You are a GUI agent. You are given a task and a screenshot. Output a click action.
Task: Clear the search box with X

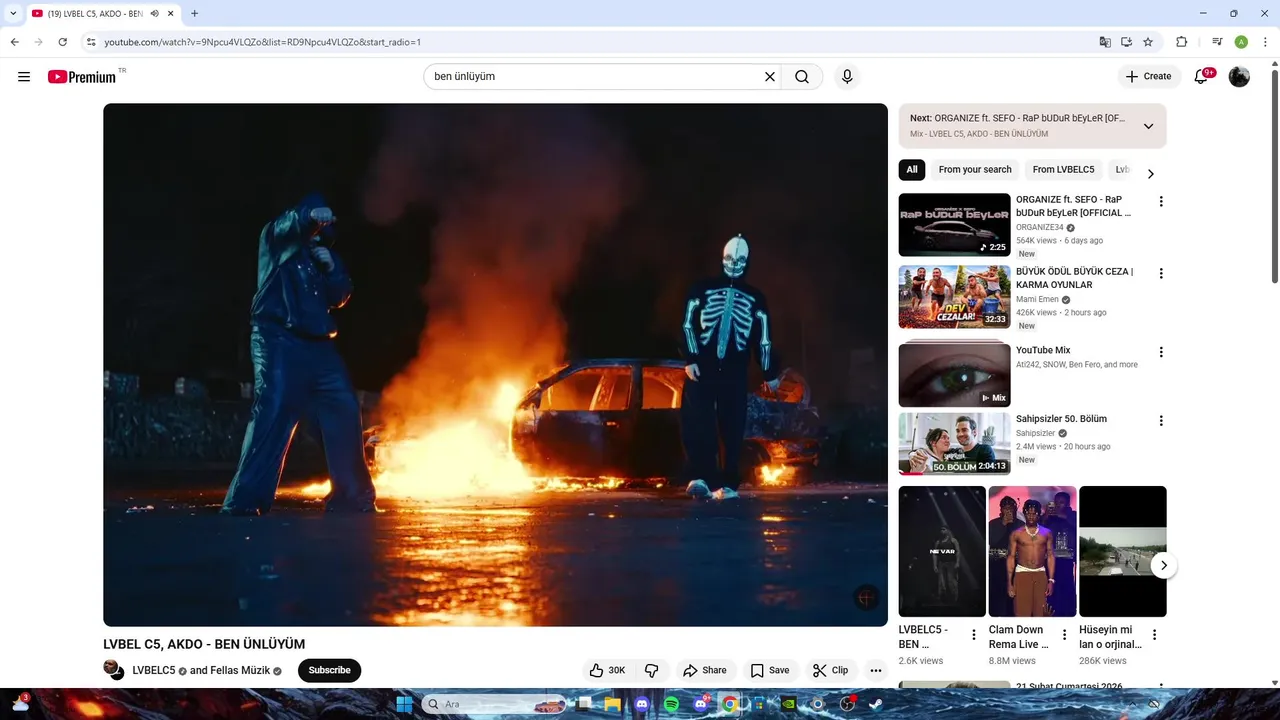click(x=770, y=77)
